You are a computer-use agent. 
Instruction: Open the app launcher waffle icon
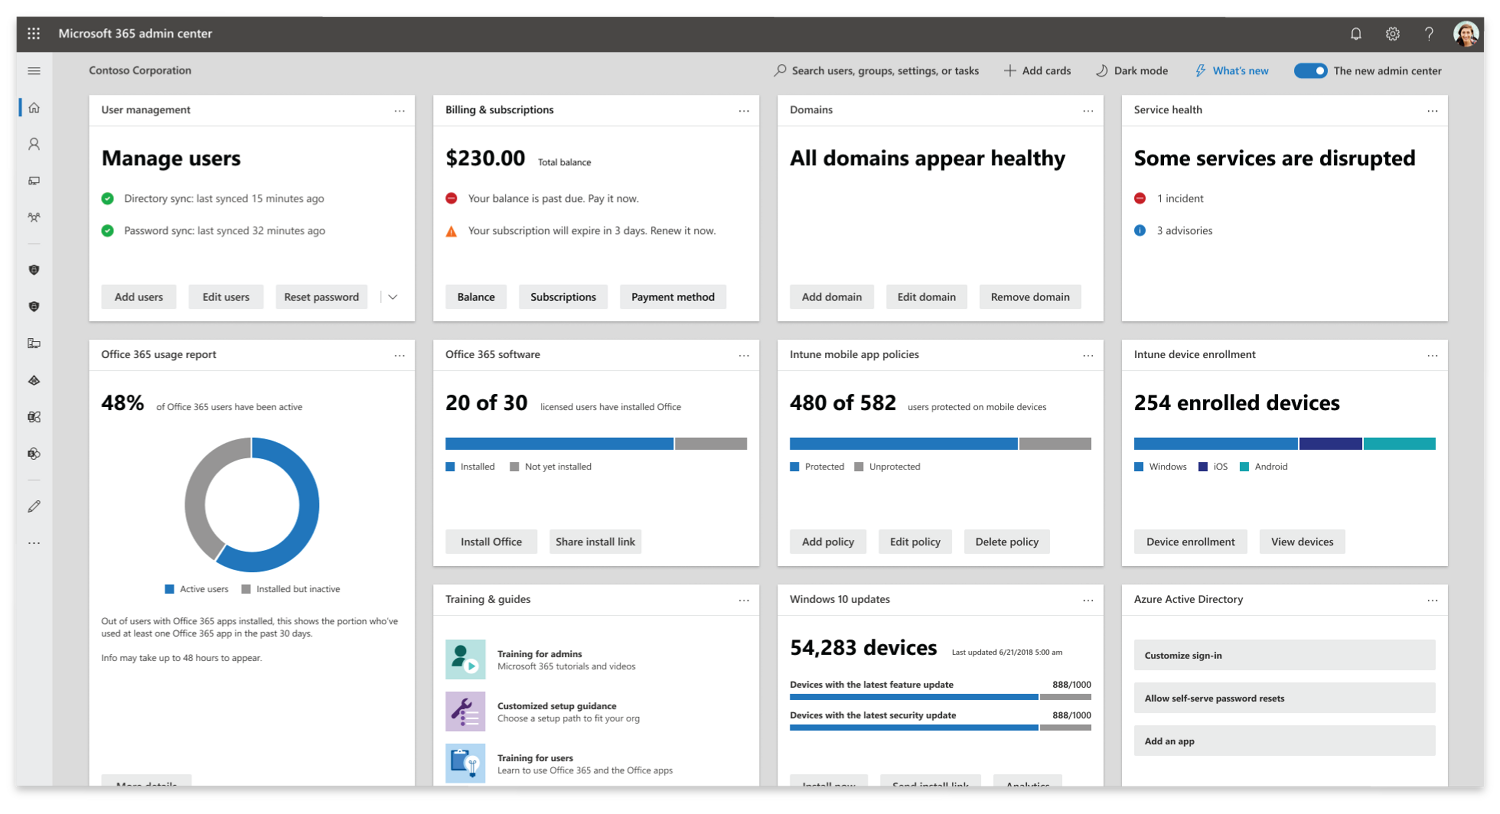[33, 33]
